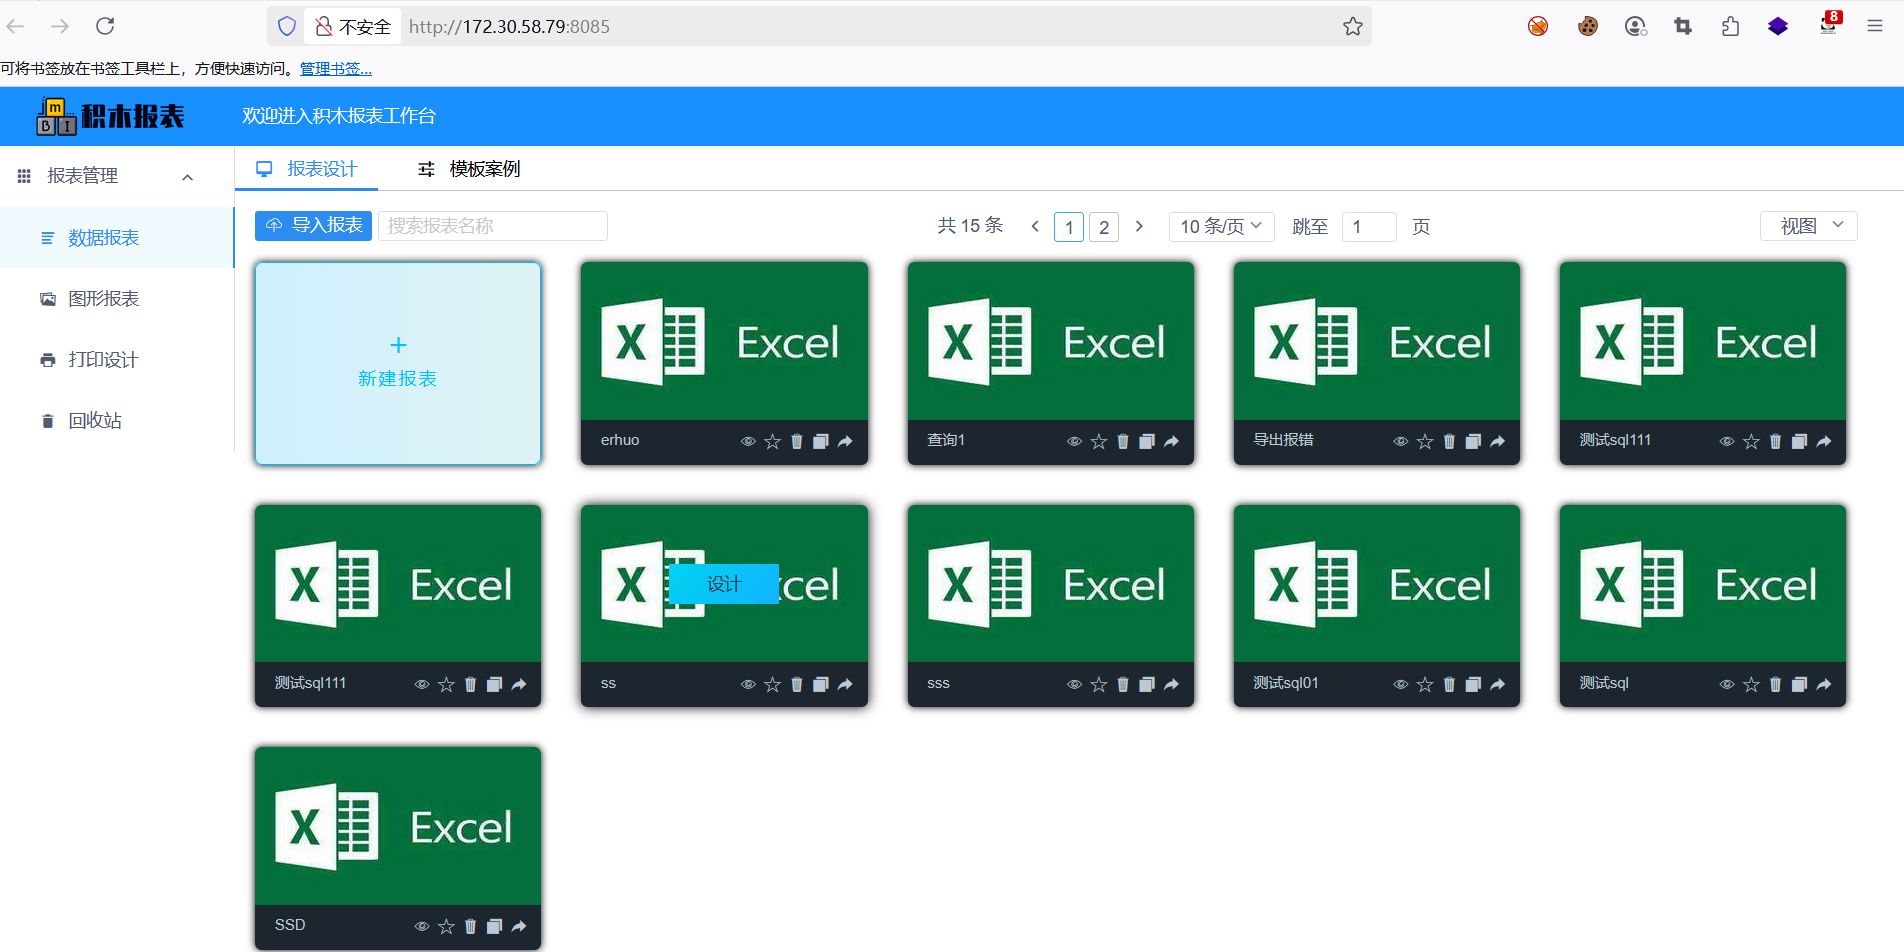Preview the erhuo report via eye icon
1904x952 pixels.
point(748,442)
